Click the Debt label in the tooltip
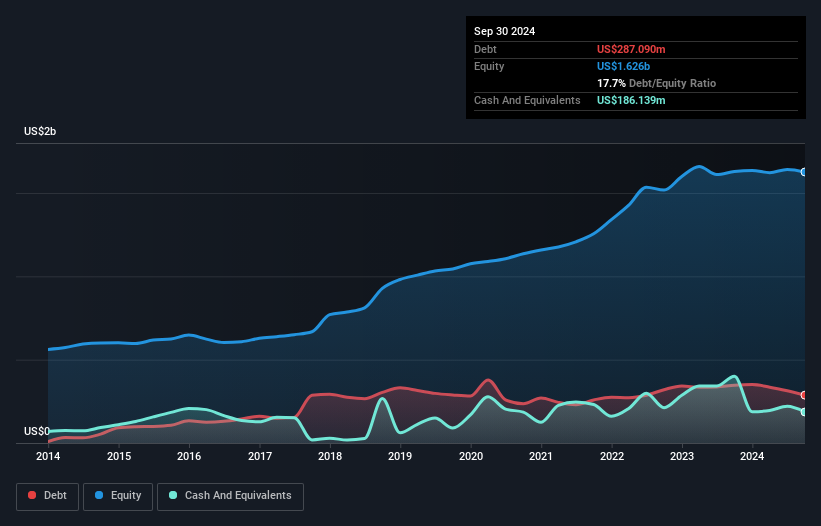Image resolution: width=821 pixels, height=526 pixels. 485,49
